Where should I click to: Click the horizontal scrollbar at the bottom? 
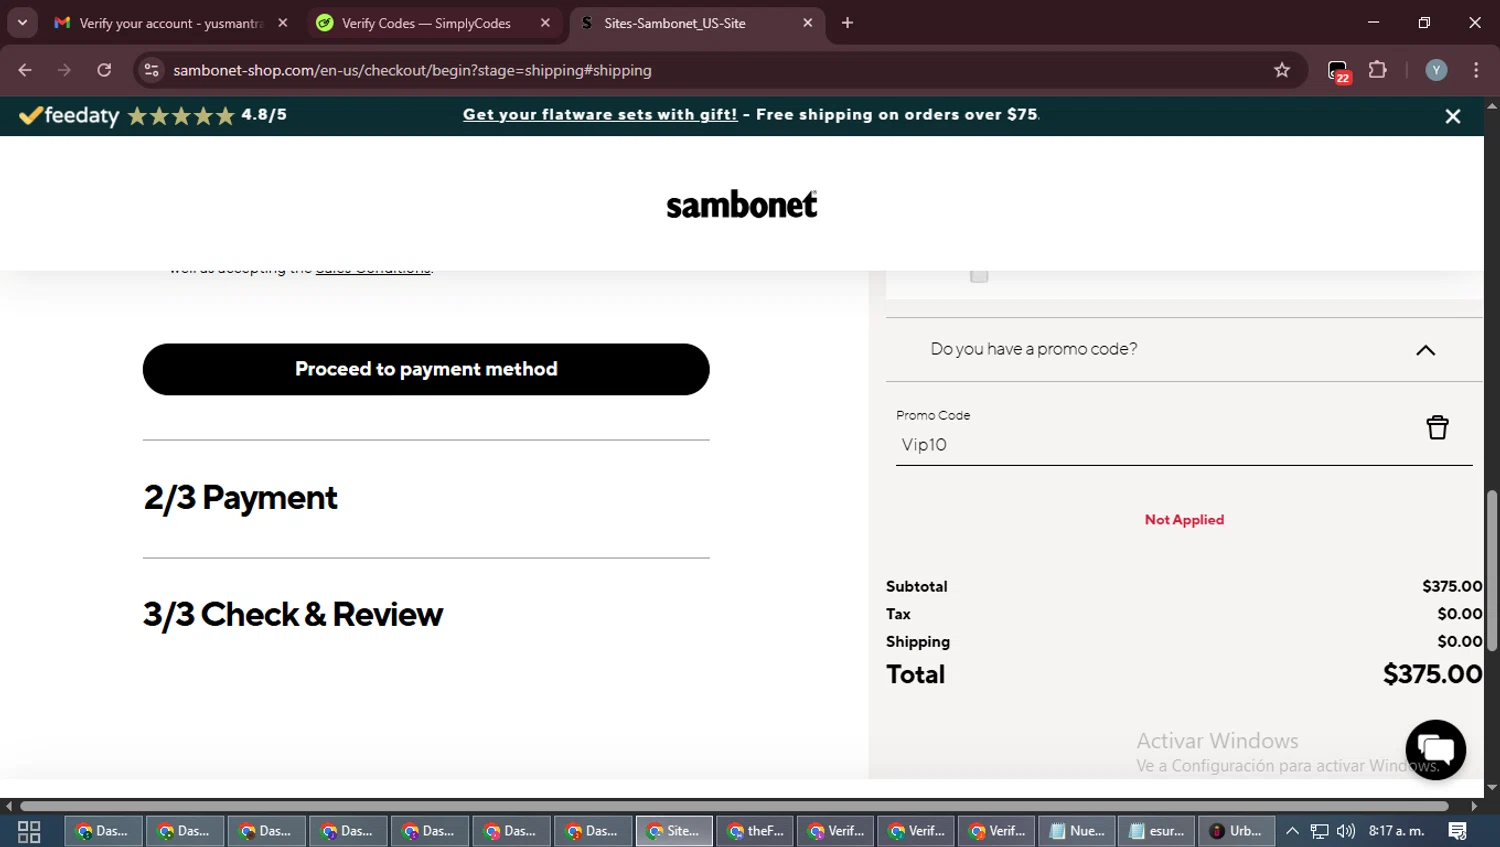click(x=734, y=806)
